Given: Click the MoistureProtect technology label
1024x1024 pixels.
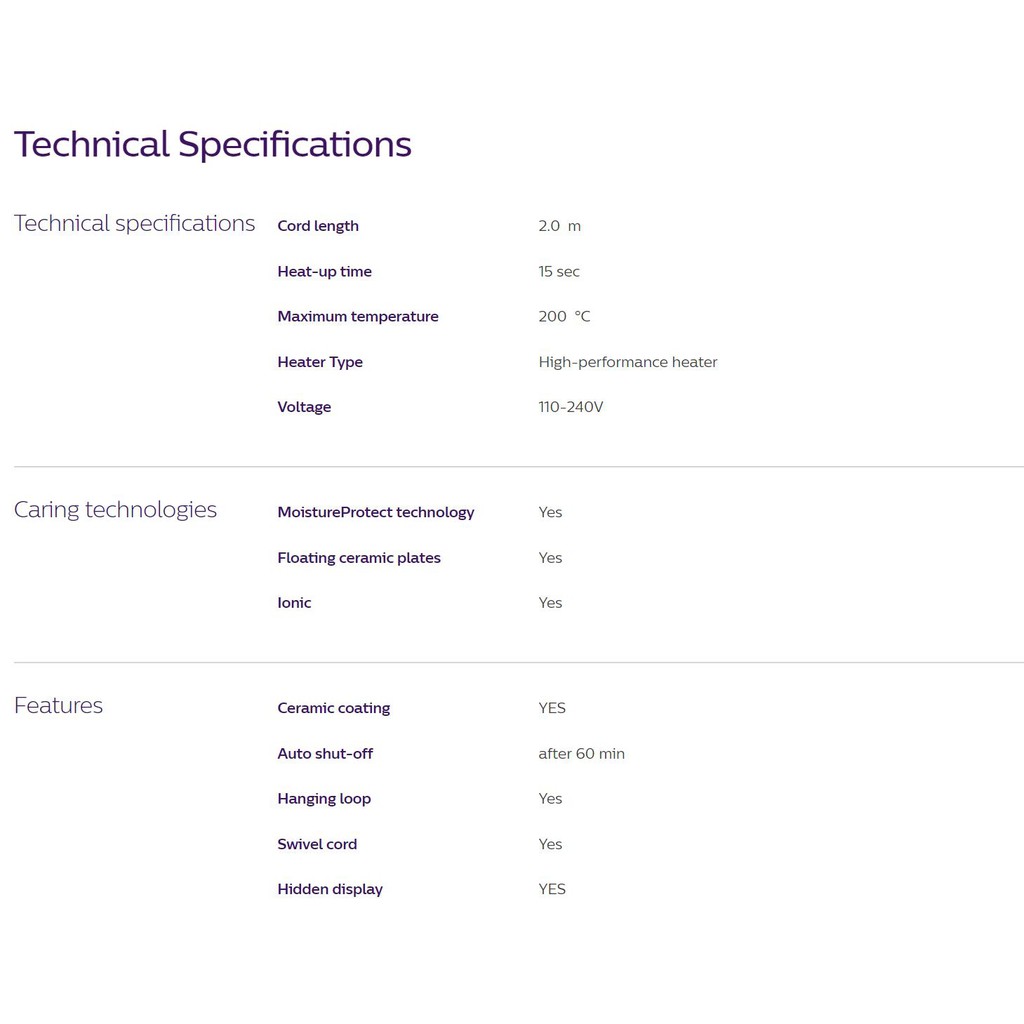Looking at the screenshot, I should pyautogui.click(x=376, y=512).
